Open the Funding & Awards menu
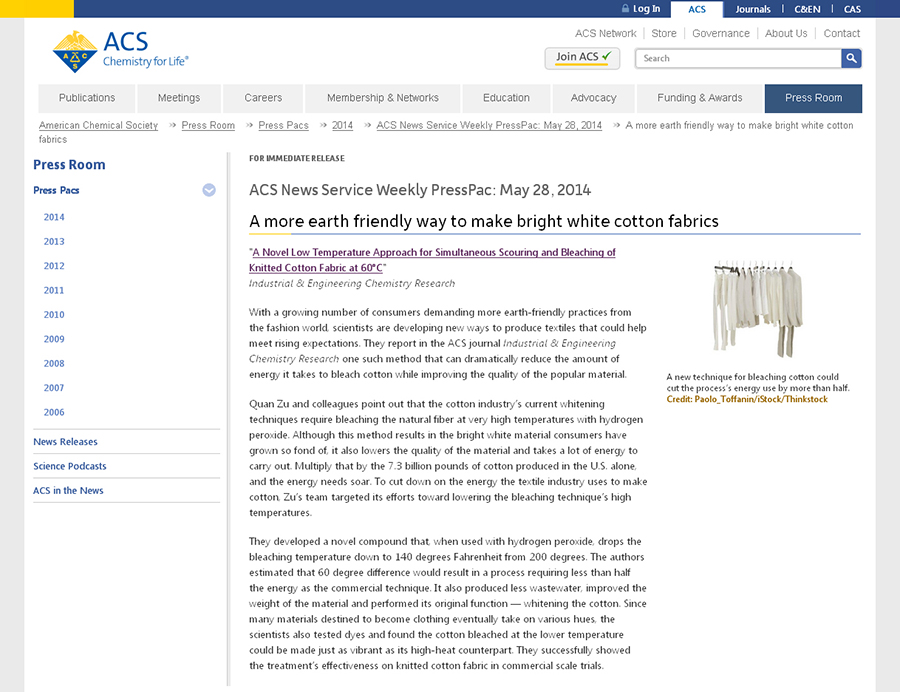900x692 pixels. [699, 98]
